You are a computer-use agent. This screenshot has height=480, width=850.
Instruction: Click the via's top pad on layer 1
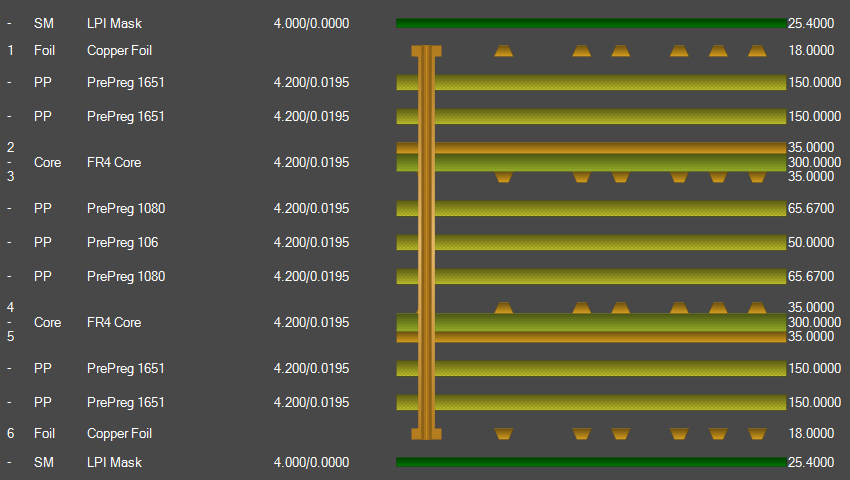(427, 50)
